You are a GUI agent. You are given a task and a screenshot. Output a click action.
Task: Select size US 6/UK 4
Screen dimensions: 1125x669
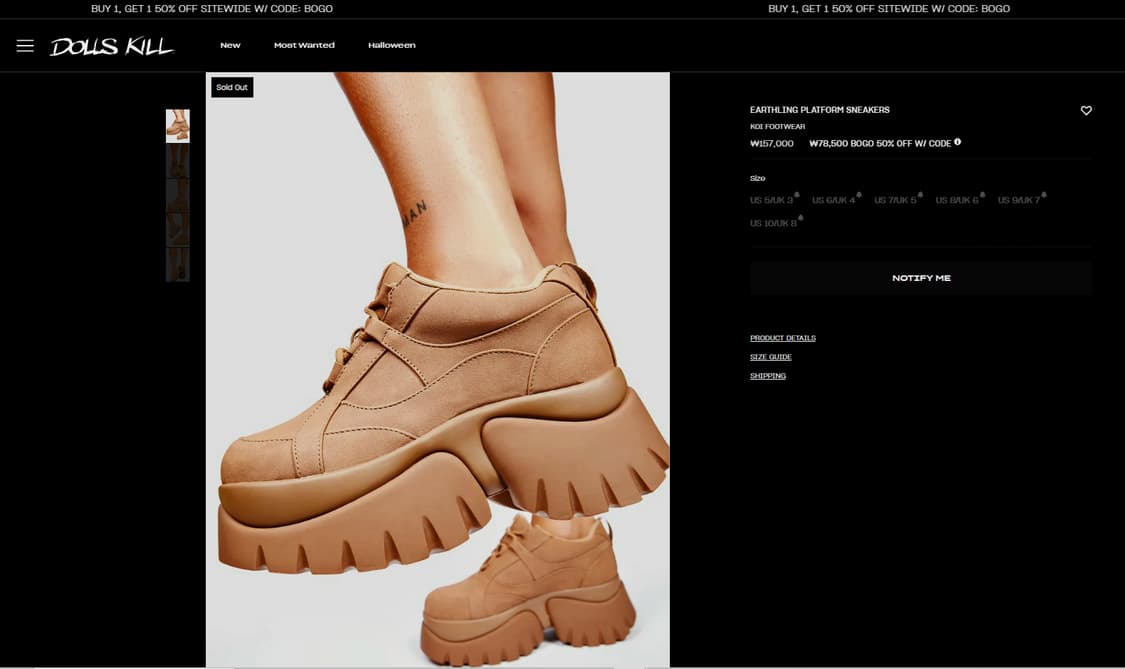[x=833, y=201]
